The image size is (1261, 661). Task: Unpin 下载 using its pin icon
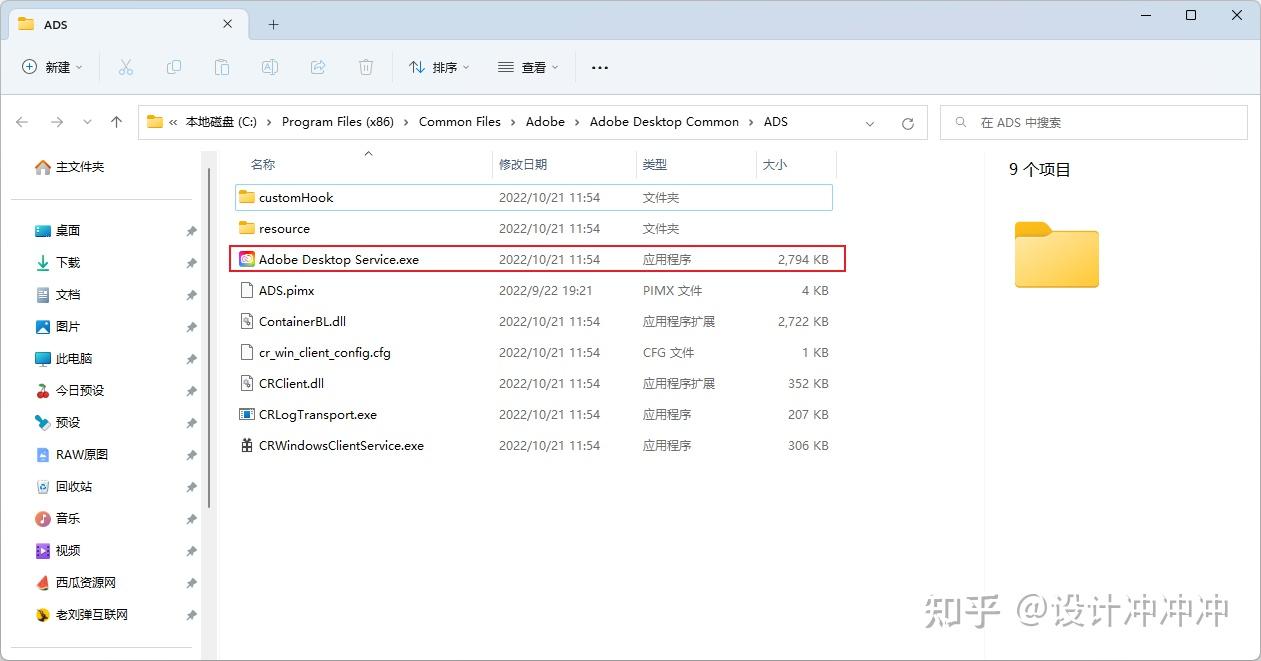[x=191, y=263]
